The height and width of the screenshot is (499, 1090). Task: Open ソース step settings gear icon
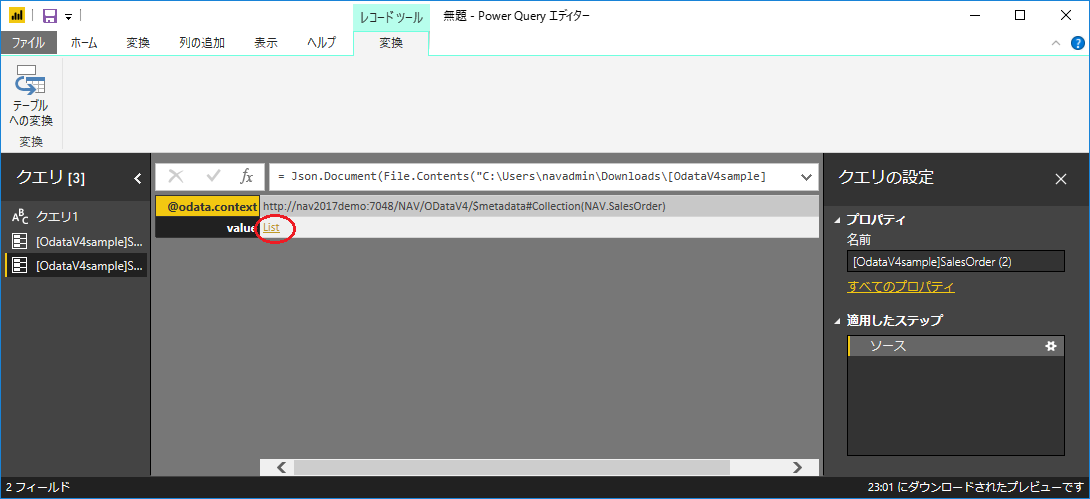(x=1050, y=345)
